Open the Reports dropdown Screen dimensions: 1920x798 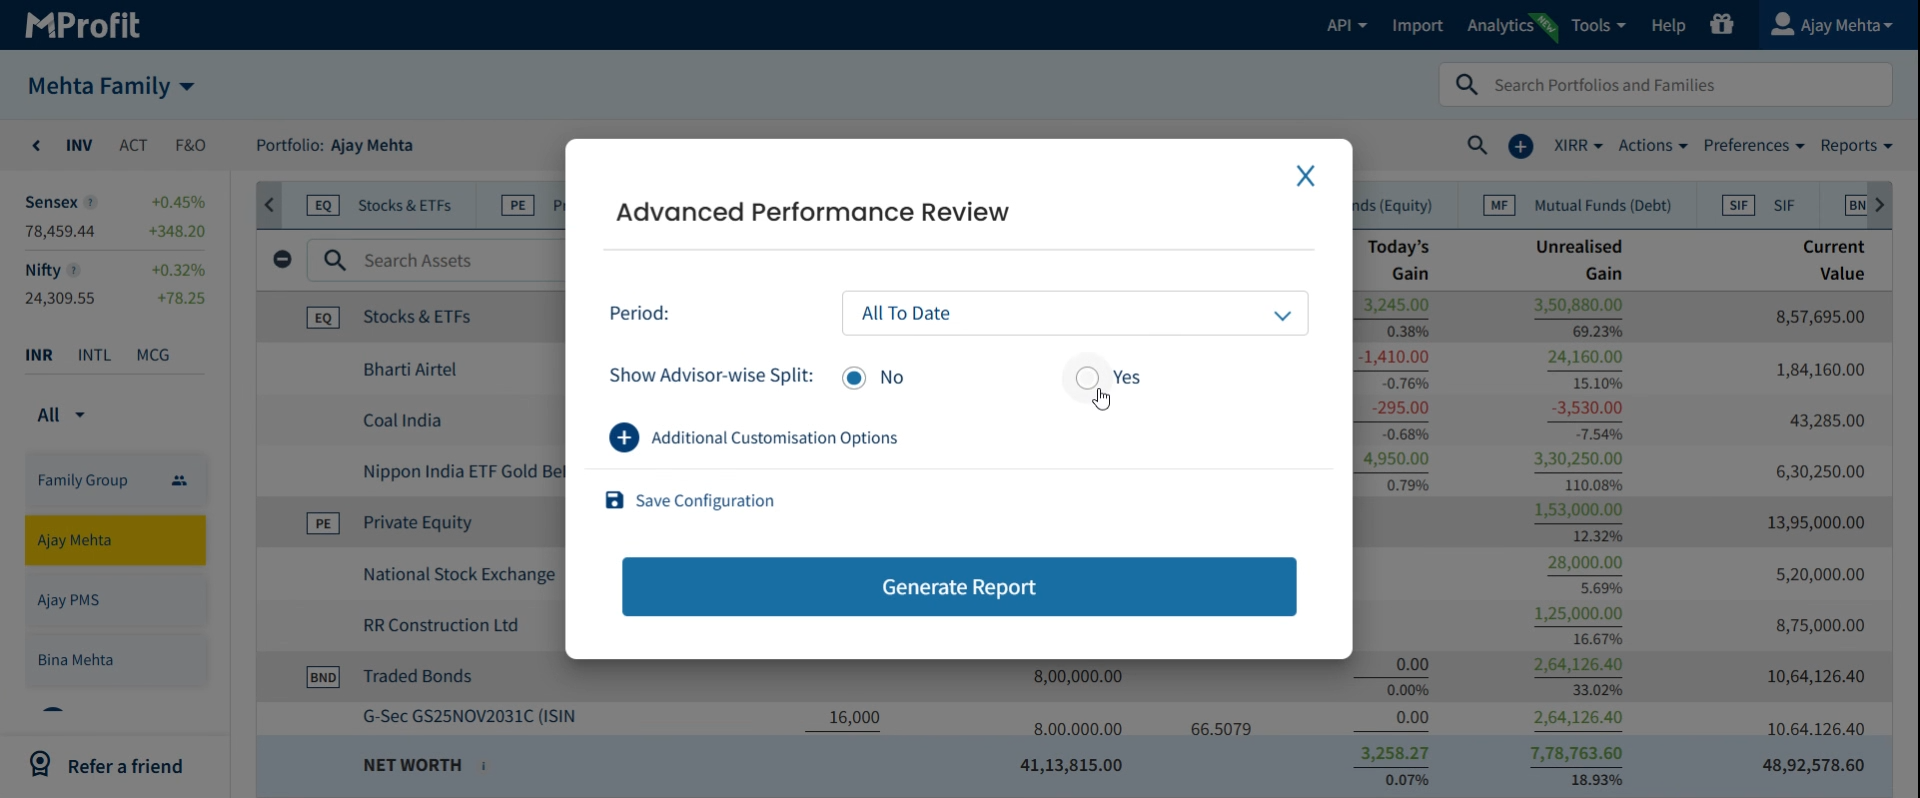[1856, 145]
